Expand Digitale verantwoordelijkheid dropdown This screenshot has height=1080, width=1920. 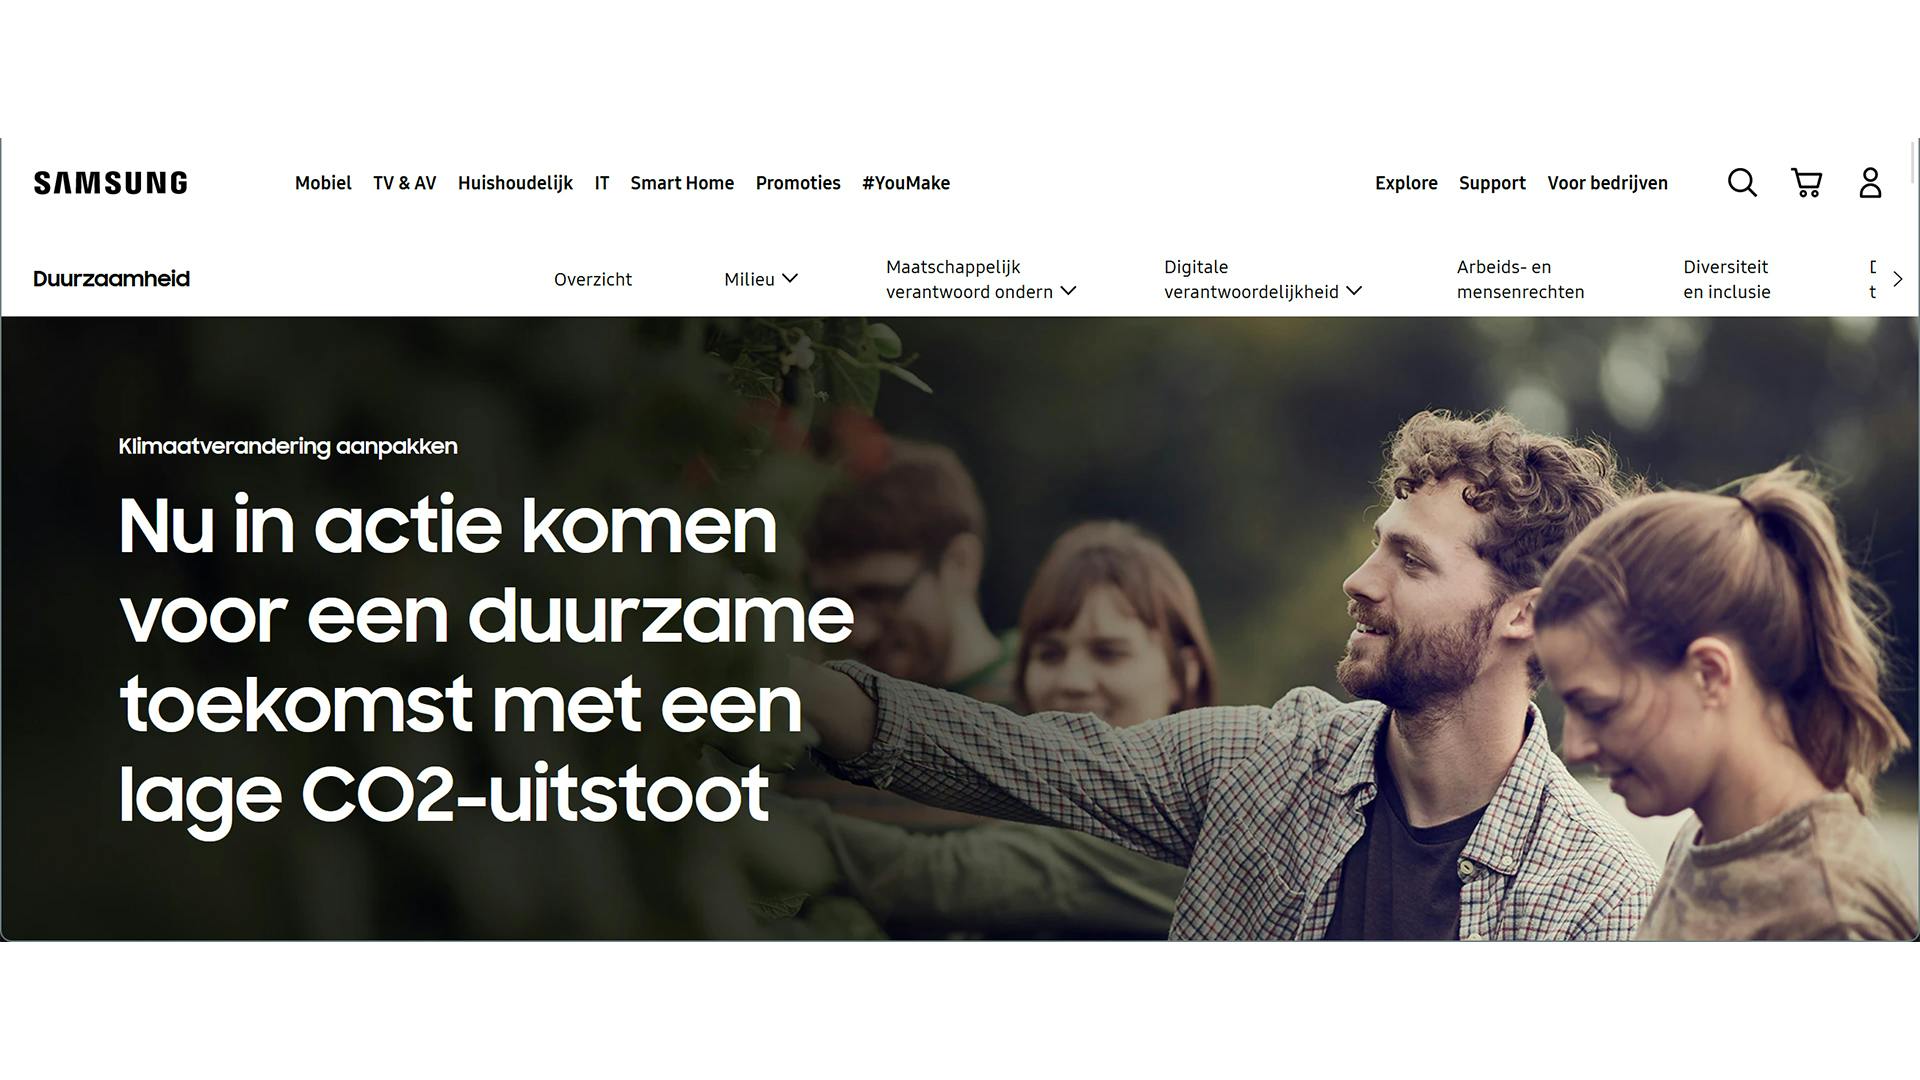click(1263, 279)
